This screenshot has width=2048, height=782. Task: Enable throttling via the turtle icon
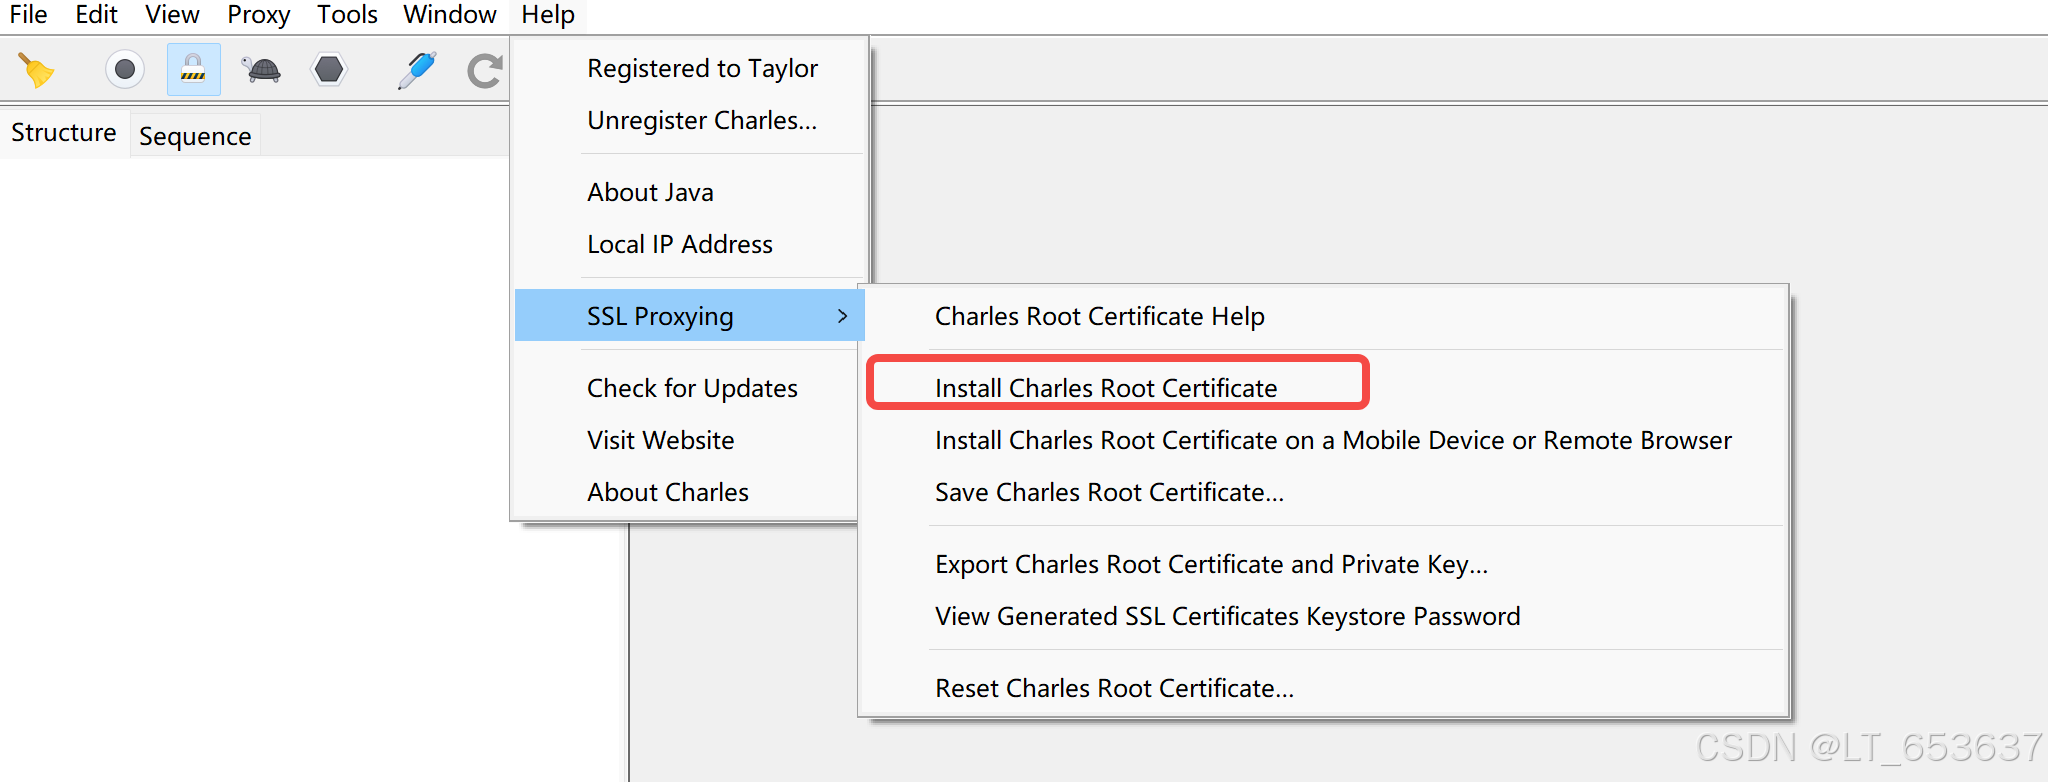click(261, 70)
